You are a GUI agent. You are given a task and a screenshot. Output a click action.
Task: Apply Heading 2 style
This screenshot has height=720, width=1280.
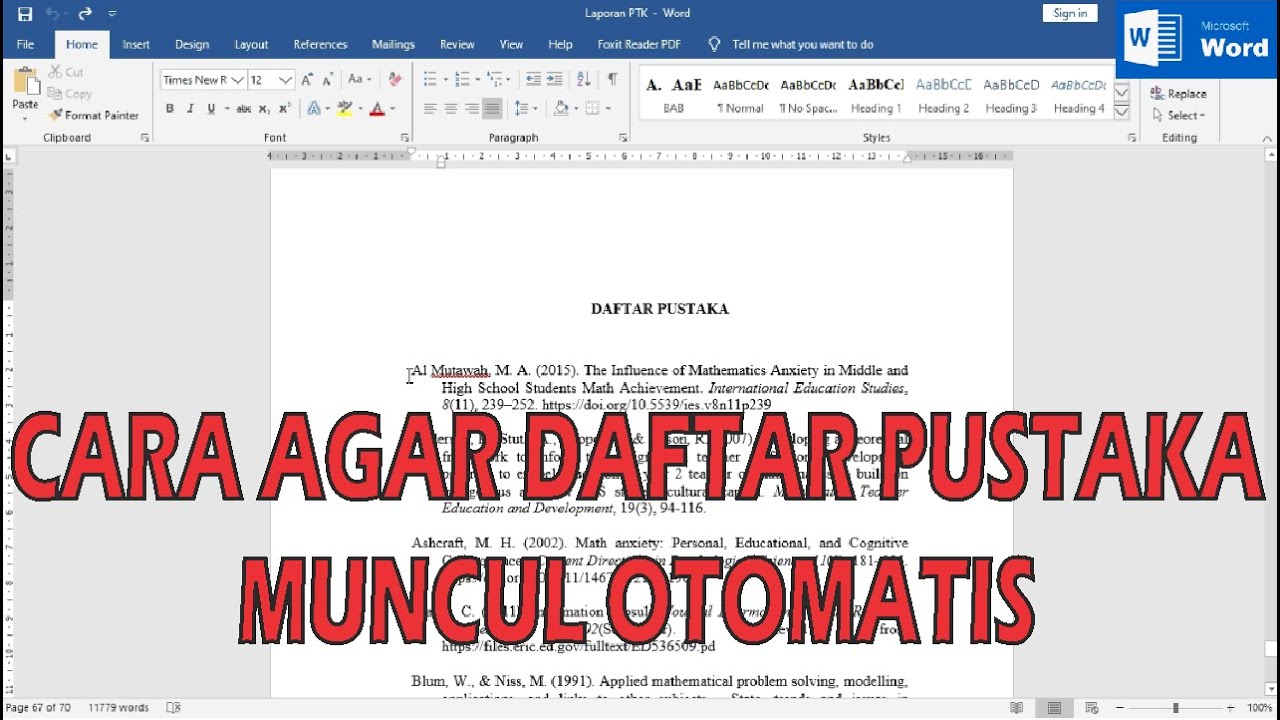[944, 96]
